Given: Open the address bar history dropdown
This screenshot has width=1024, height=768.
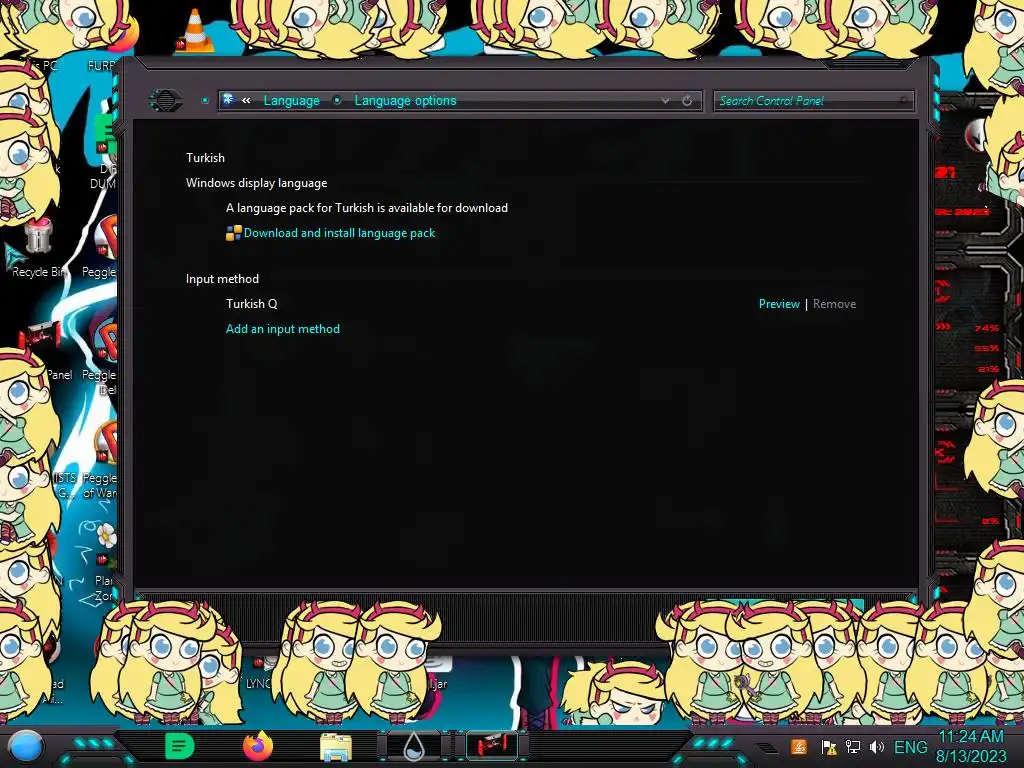Looking at the screenshot, I should point(665,101).
